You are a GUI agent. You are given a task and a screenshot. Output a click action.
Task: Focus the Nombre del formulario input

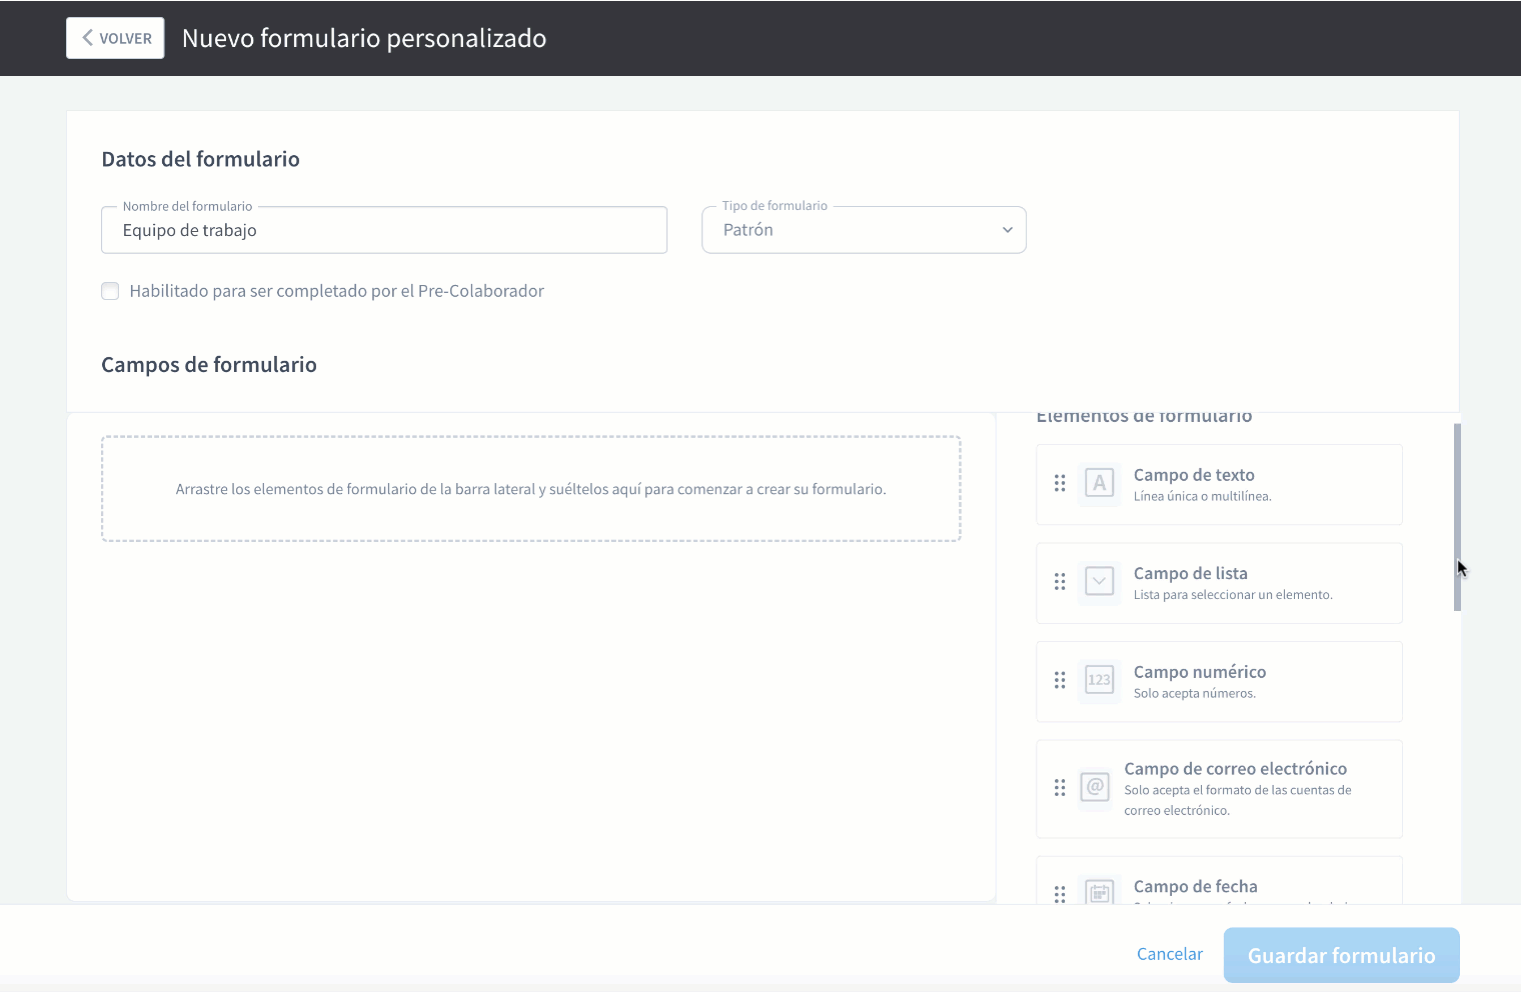(384, 231)
